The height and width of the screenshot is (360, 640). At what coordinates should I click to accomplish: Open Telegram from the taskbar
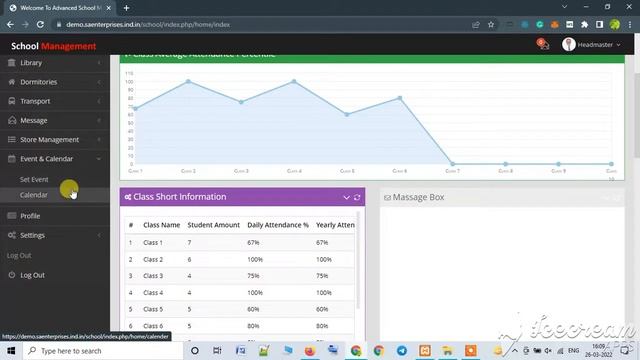pyautogui.click(x=402, y=351)
